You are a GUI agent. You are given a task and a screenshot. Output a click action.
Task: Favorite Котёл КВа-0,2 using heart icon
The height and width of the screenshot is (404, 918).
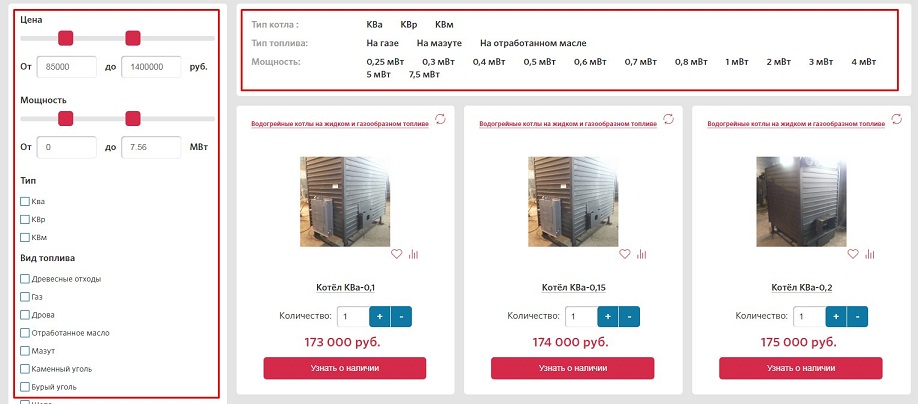tap(853, 254)
